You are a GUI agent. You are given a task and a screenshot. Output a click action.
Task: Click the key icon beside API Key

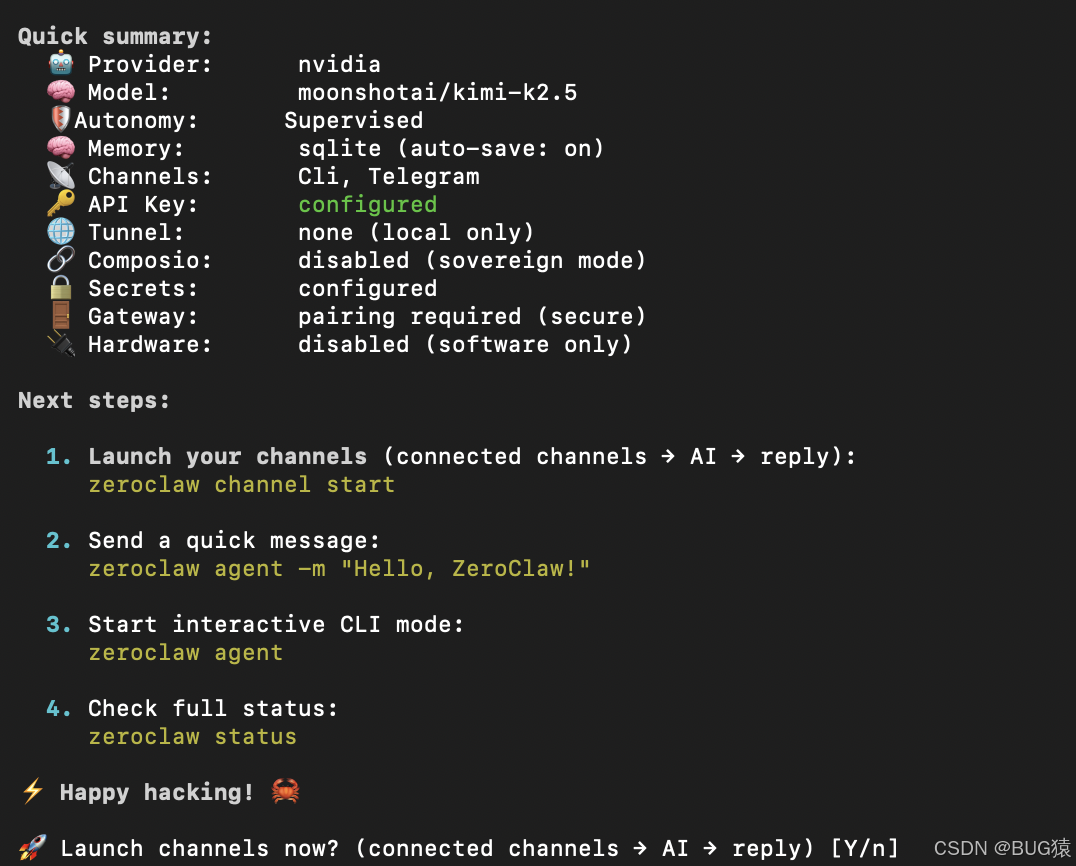(61, 203)
